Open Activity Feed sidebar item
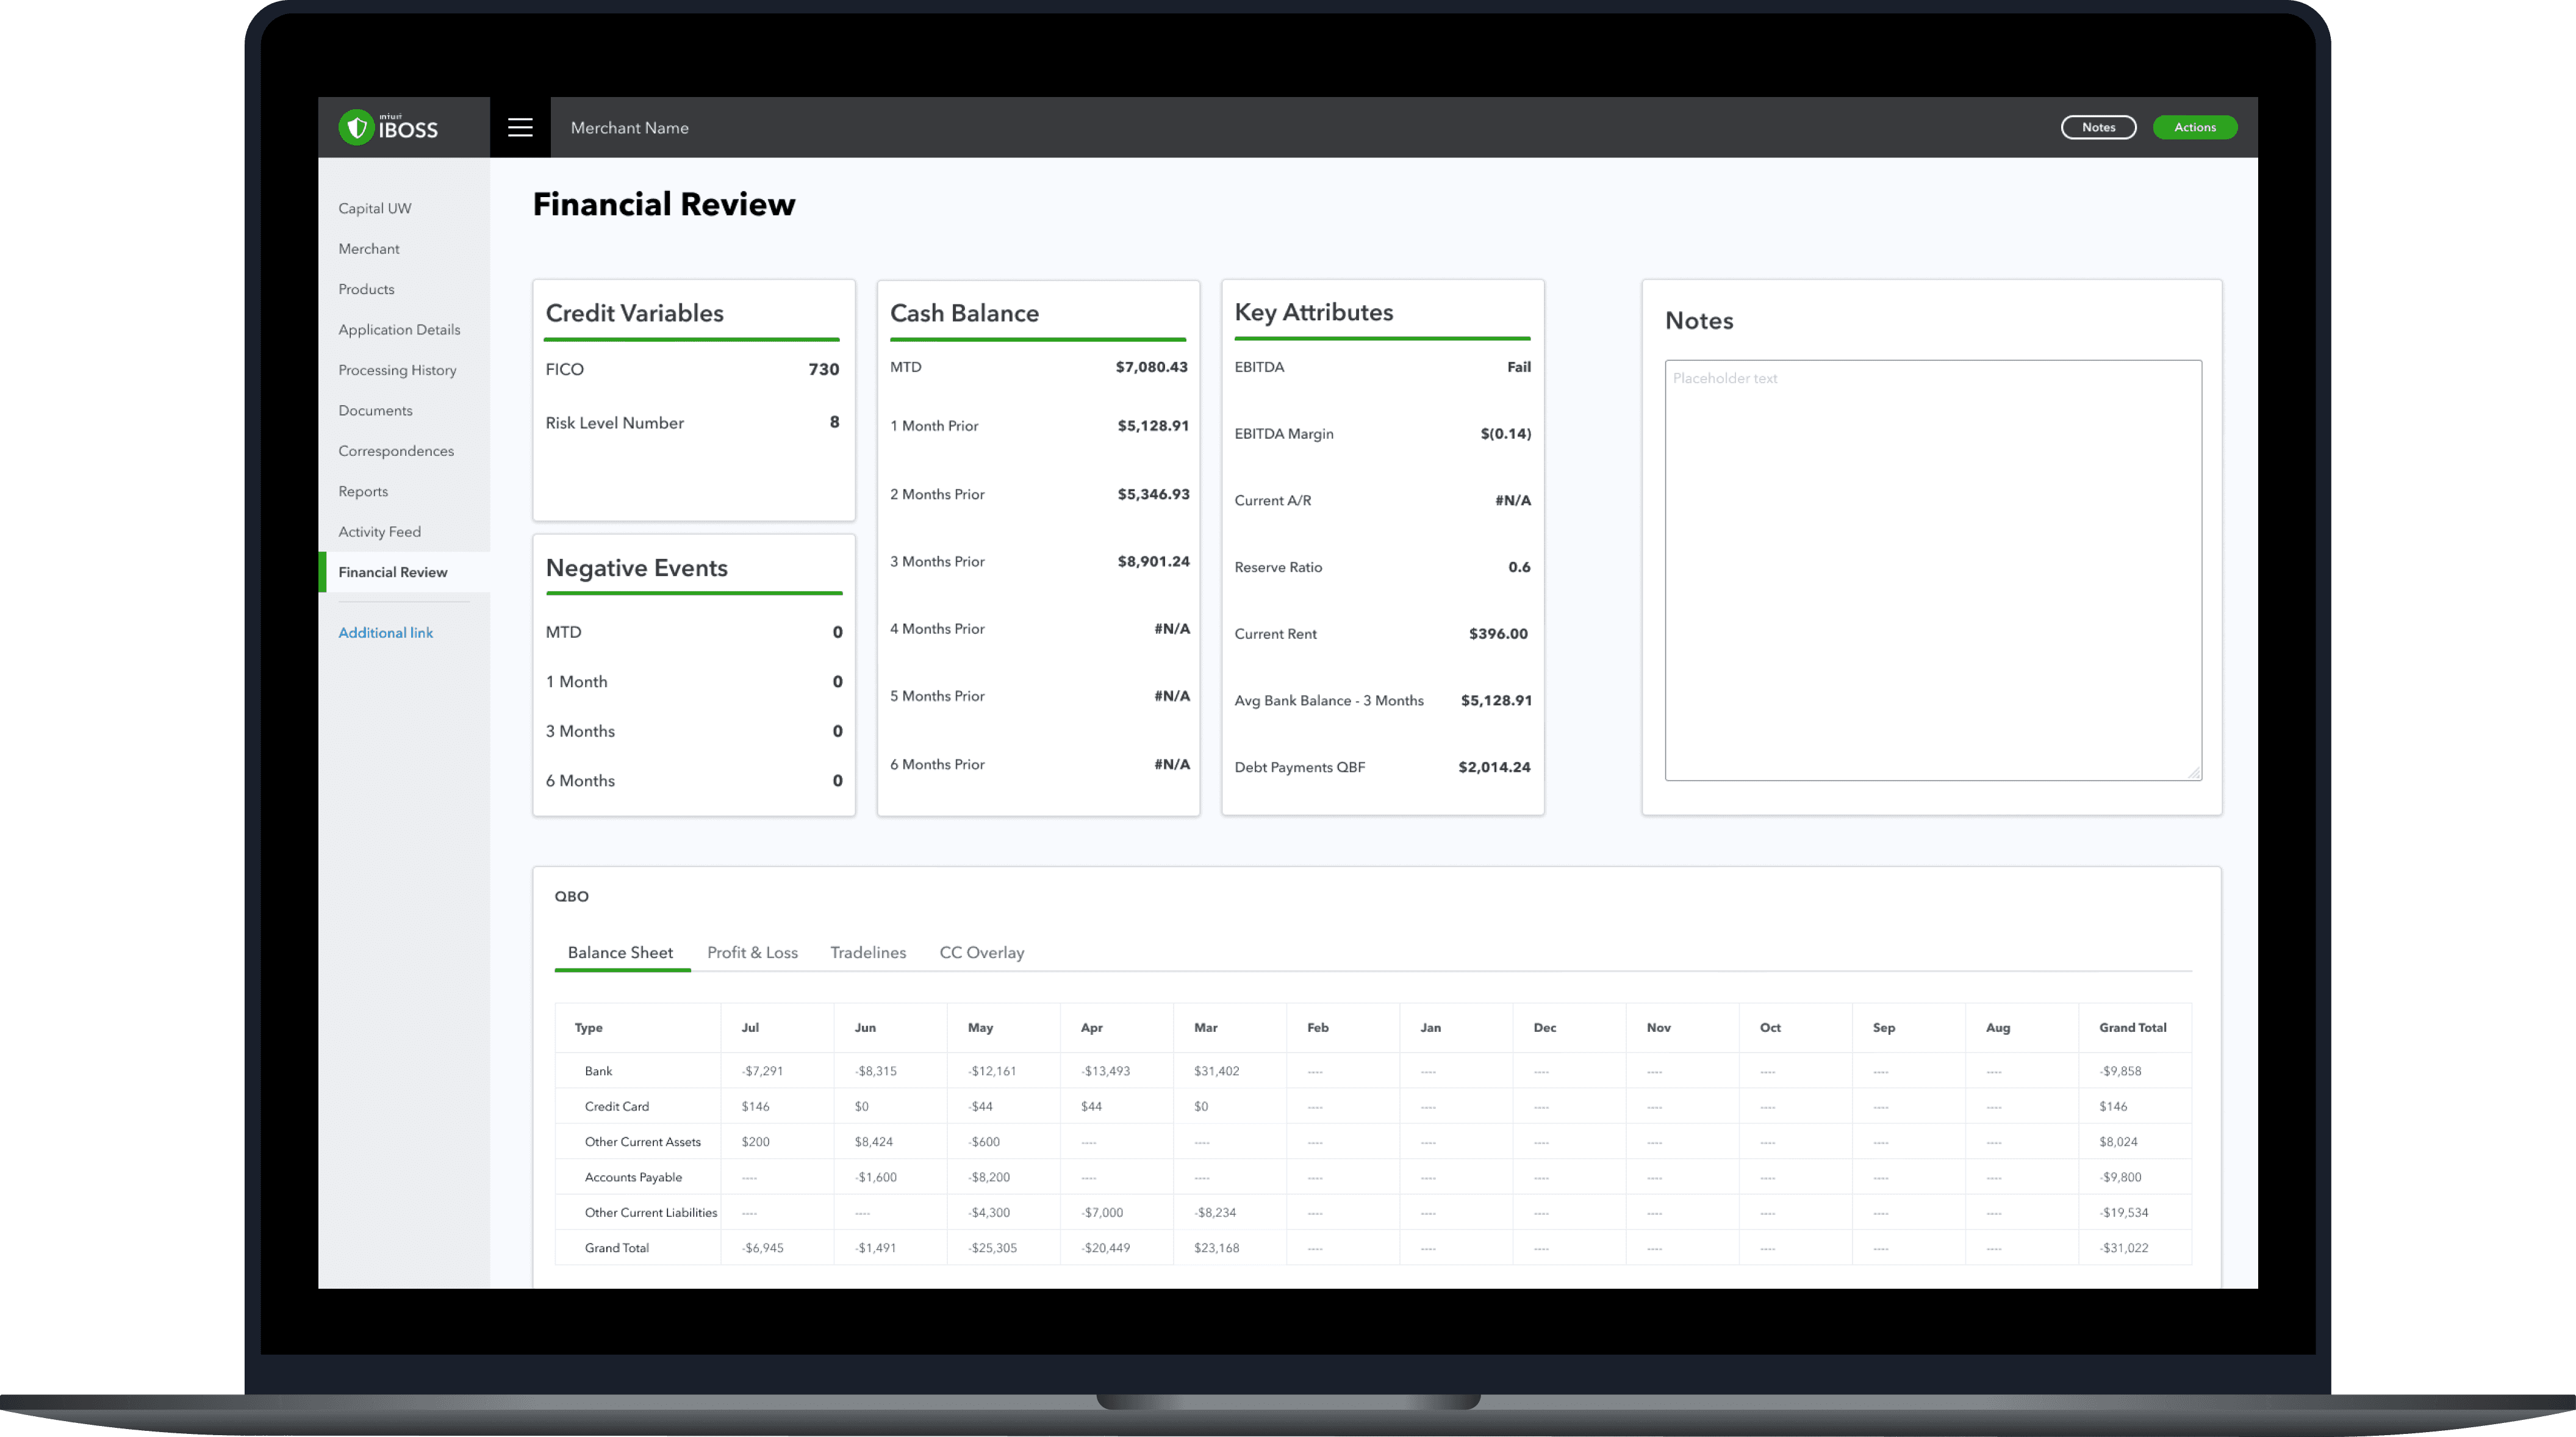 coord(379,532)
